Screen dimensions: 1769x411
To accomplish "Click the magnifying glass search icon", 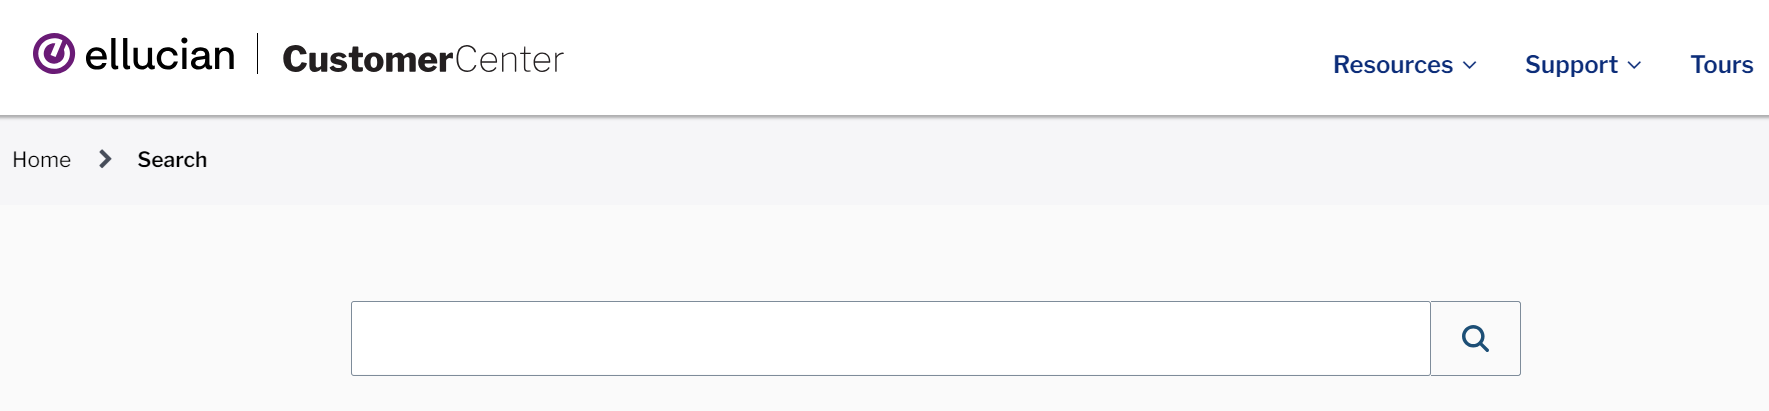I will pyautogui.click(x=1475, y=339).
